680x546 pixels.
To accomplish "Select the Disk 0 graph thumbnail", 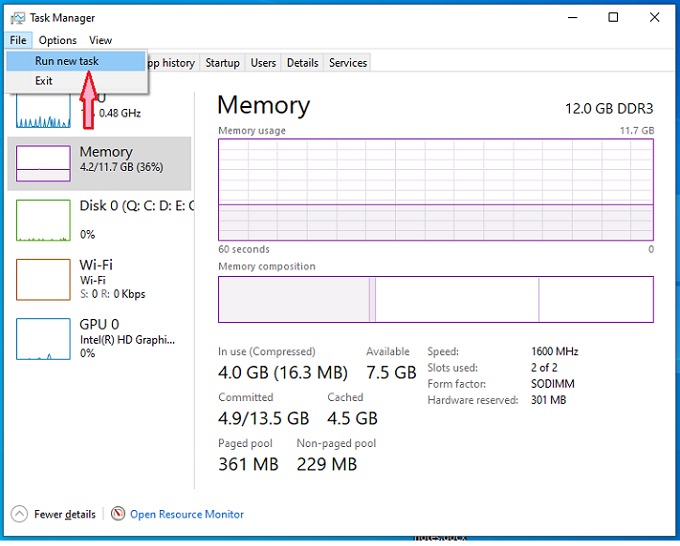I will coord(42,220).
